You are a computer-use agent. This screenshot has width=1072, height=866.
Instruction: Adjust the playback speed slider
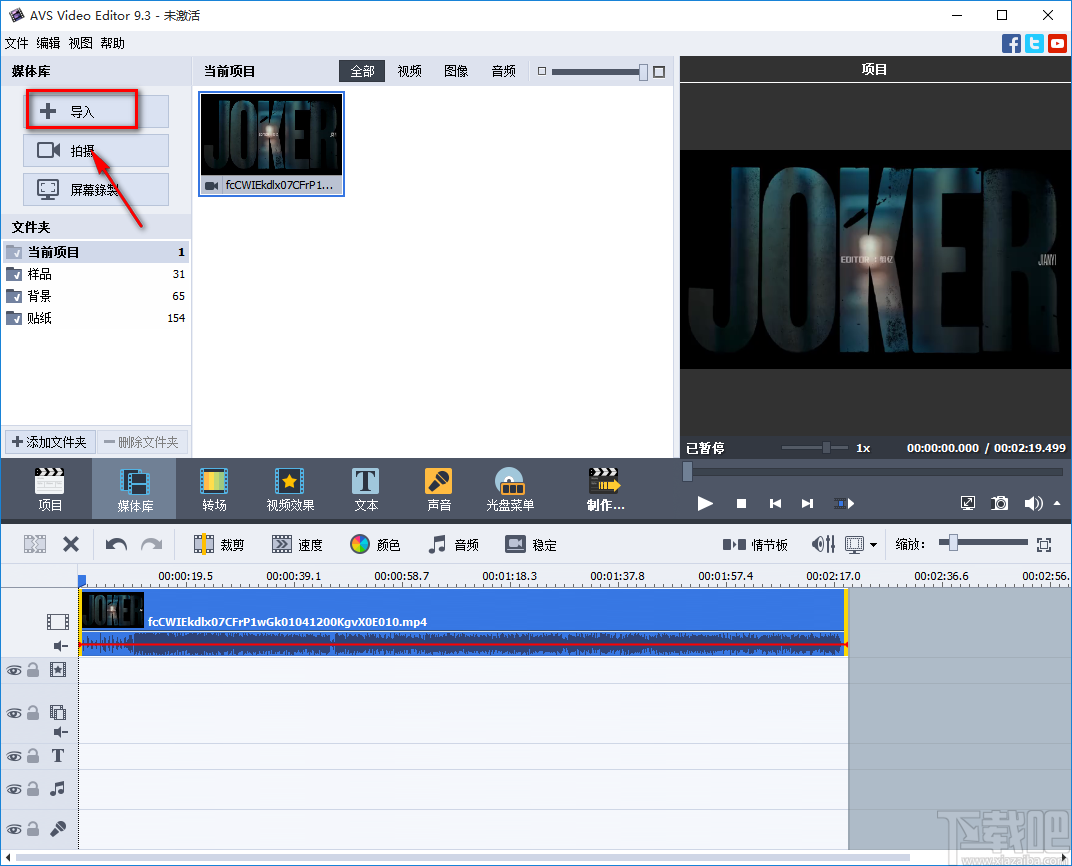826,448
